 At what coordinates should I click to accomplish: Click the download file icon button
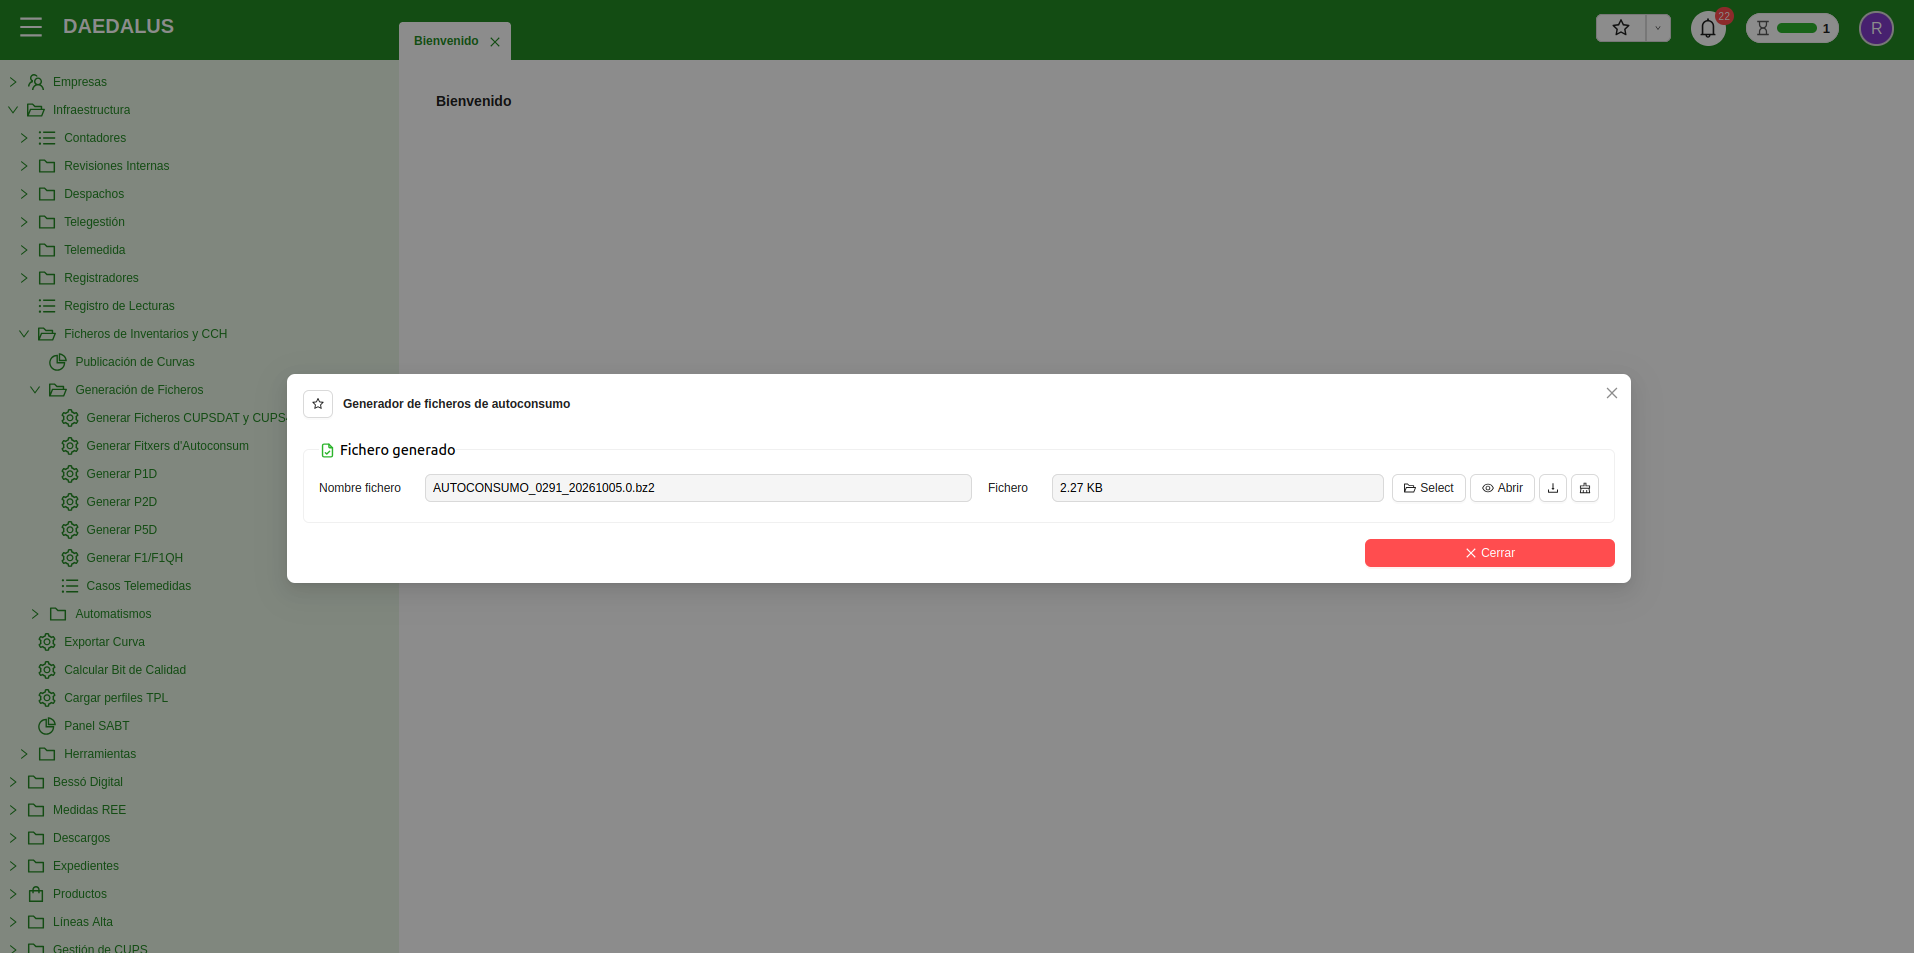point(1553,488)
